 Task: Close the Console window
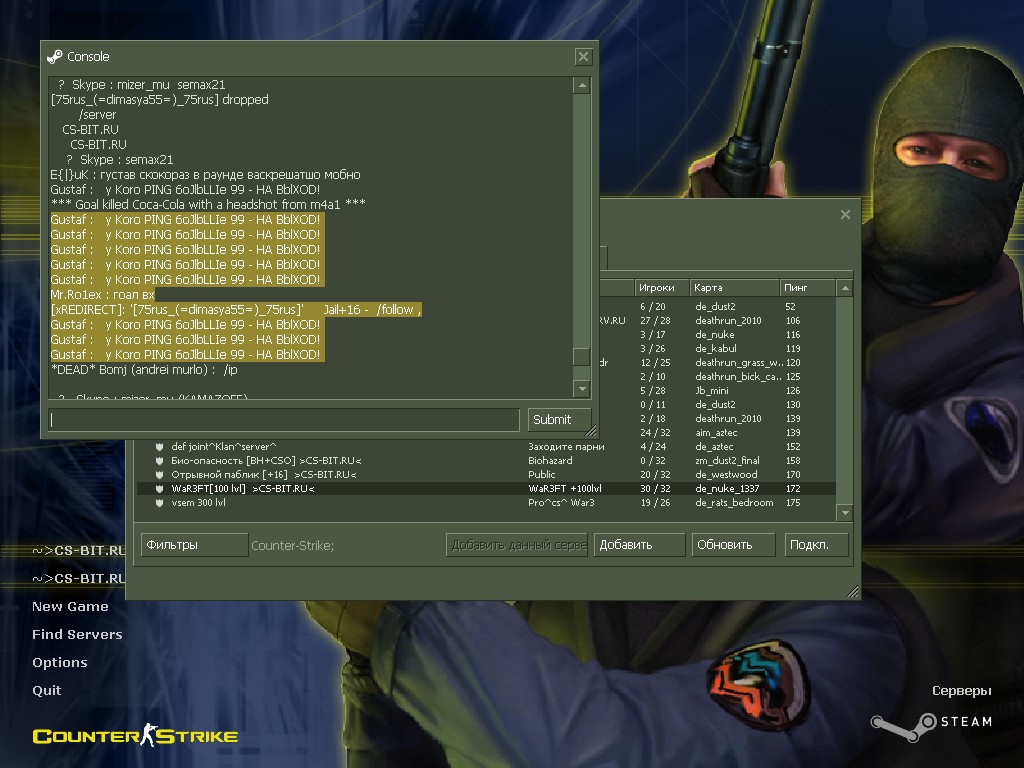pos(583,57)
